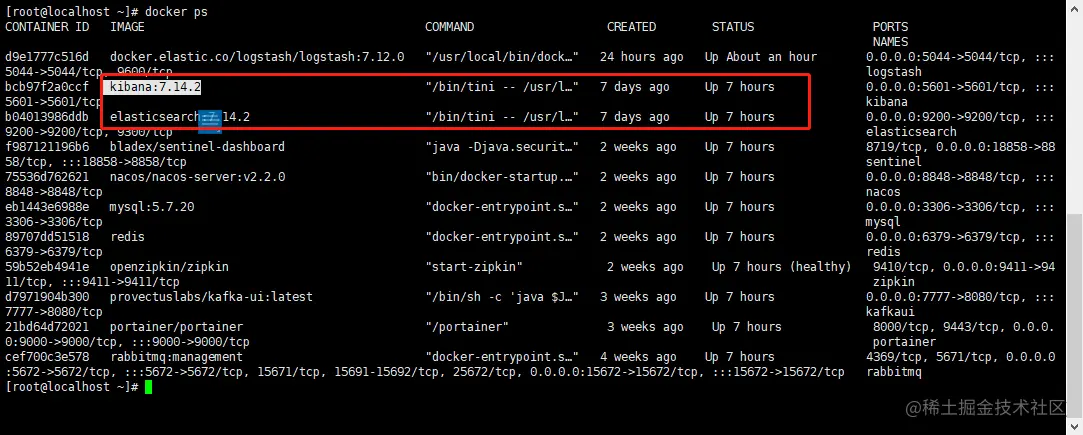This screenshot has height=435, width=1083.
Task: Click the bladex/sentinel-dashboard image name
Action: click(x=198, y=147)
